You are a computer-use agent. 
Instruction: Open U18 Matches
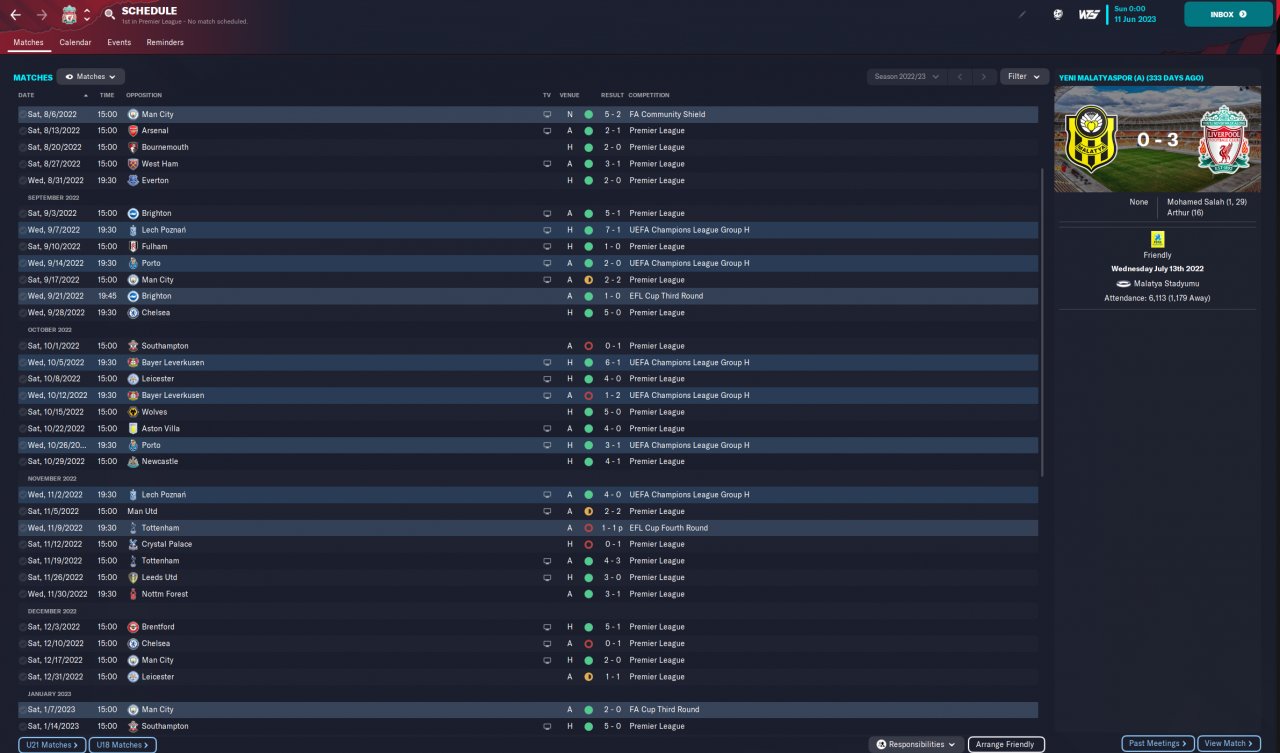click(122, 744)
